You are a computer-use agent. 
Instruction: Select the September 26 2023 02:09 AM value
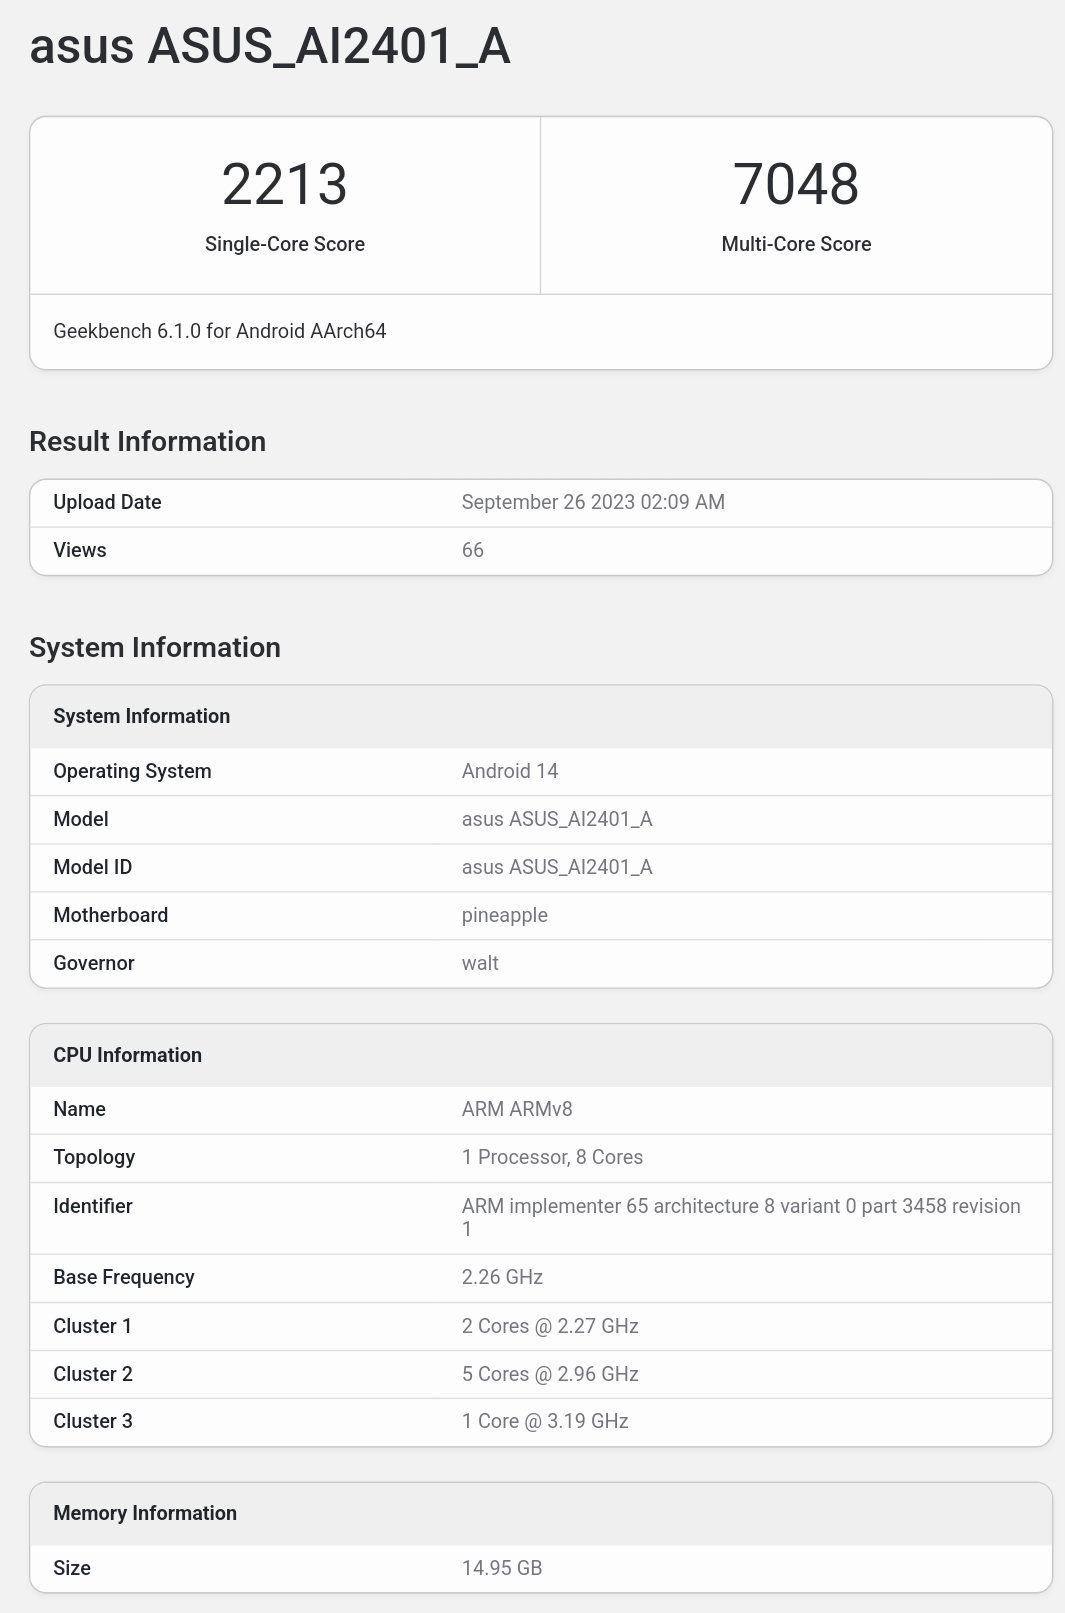pyautogui.click(x=593, y=502)
